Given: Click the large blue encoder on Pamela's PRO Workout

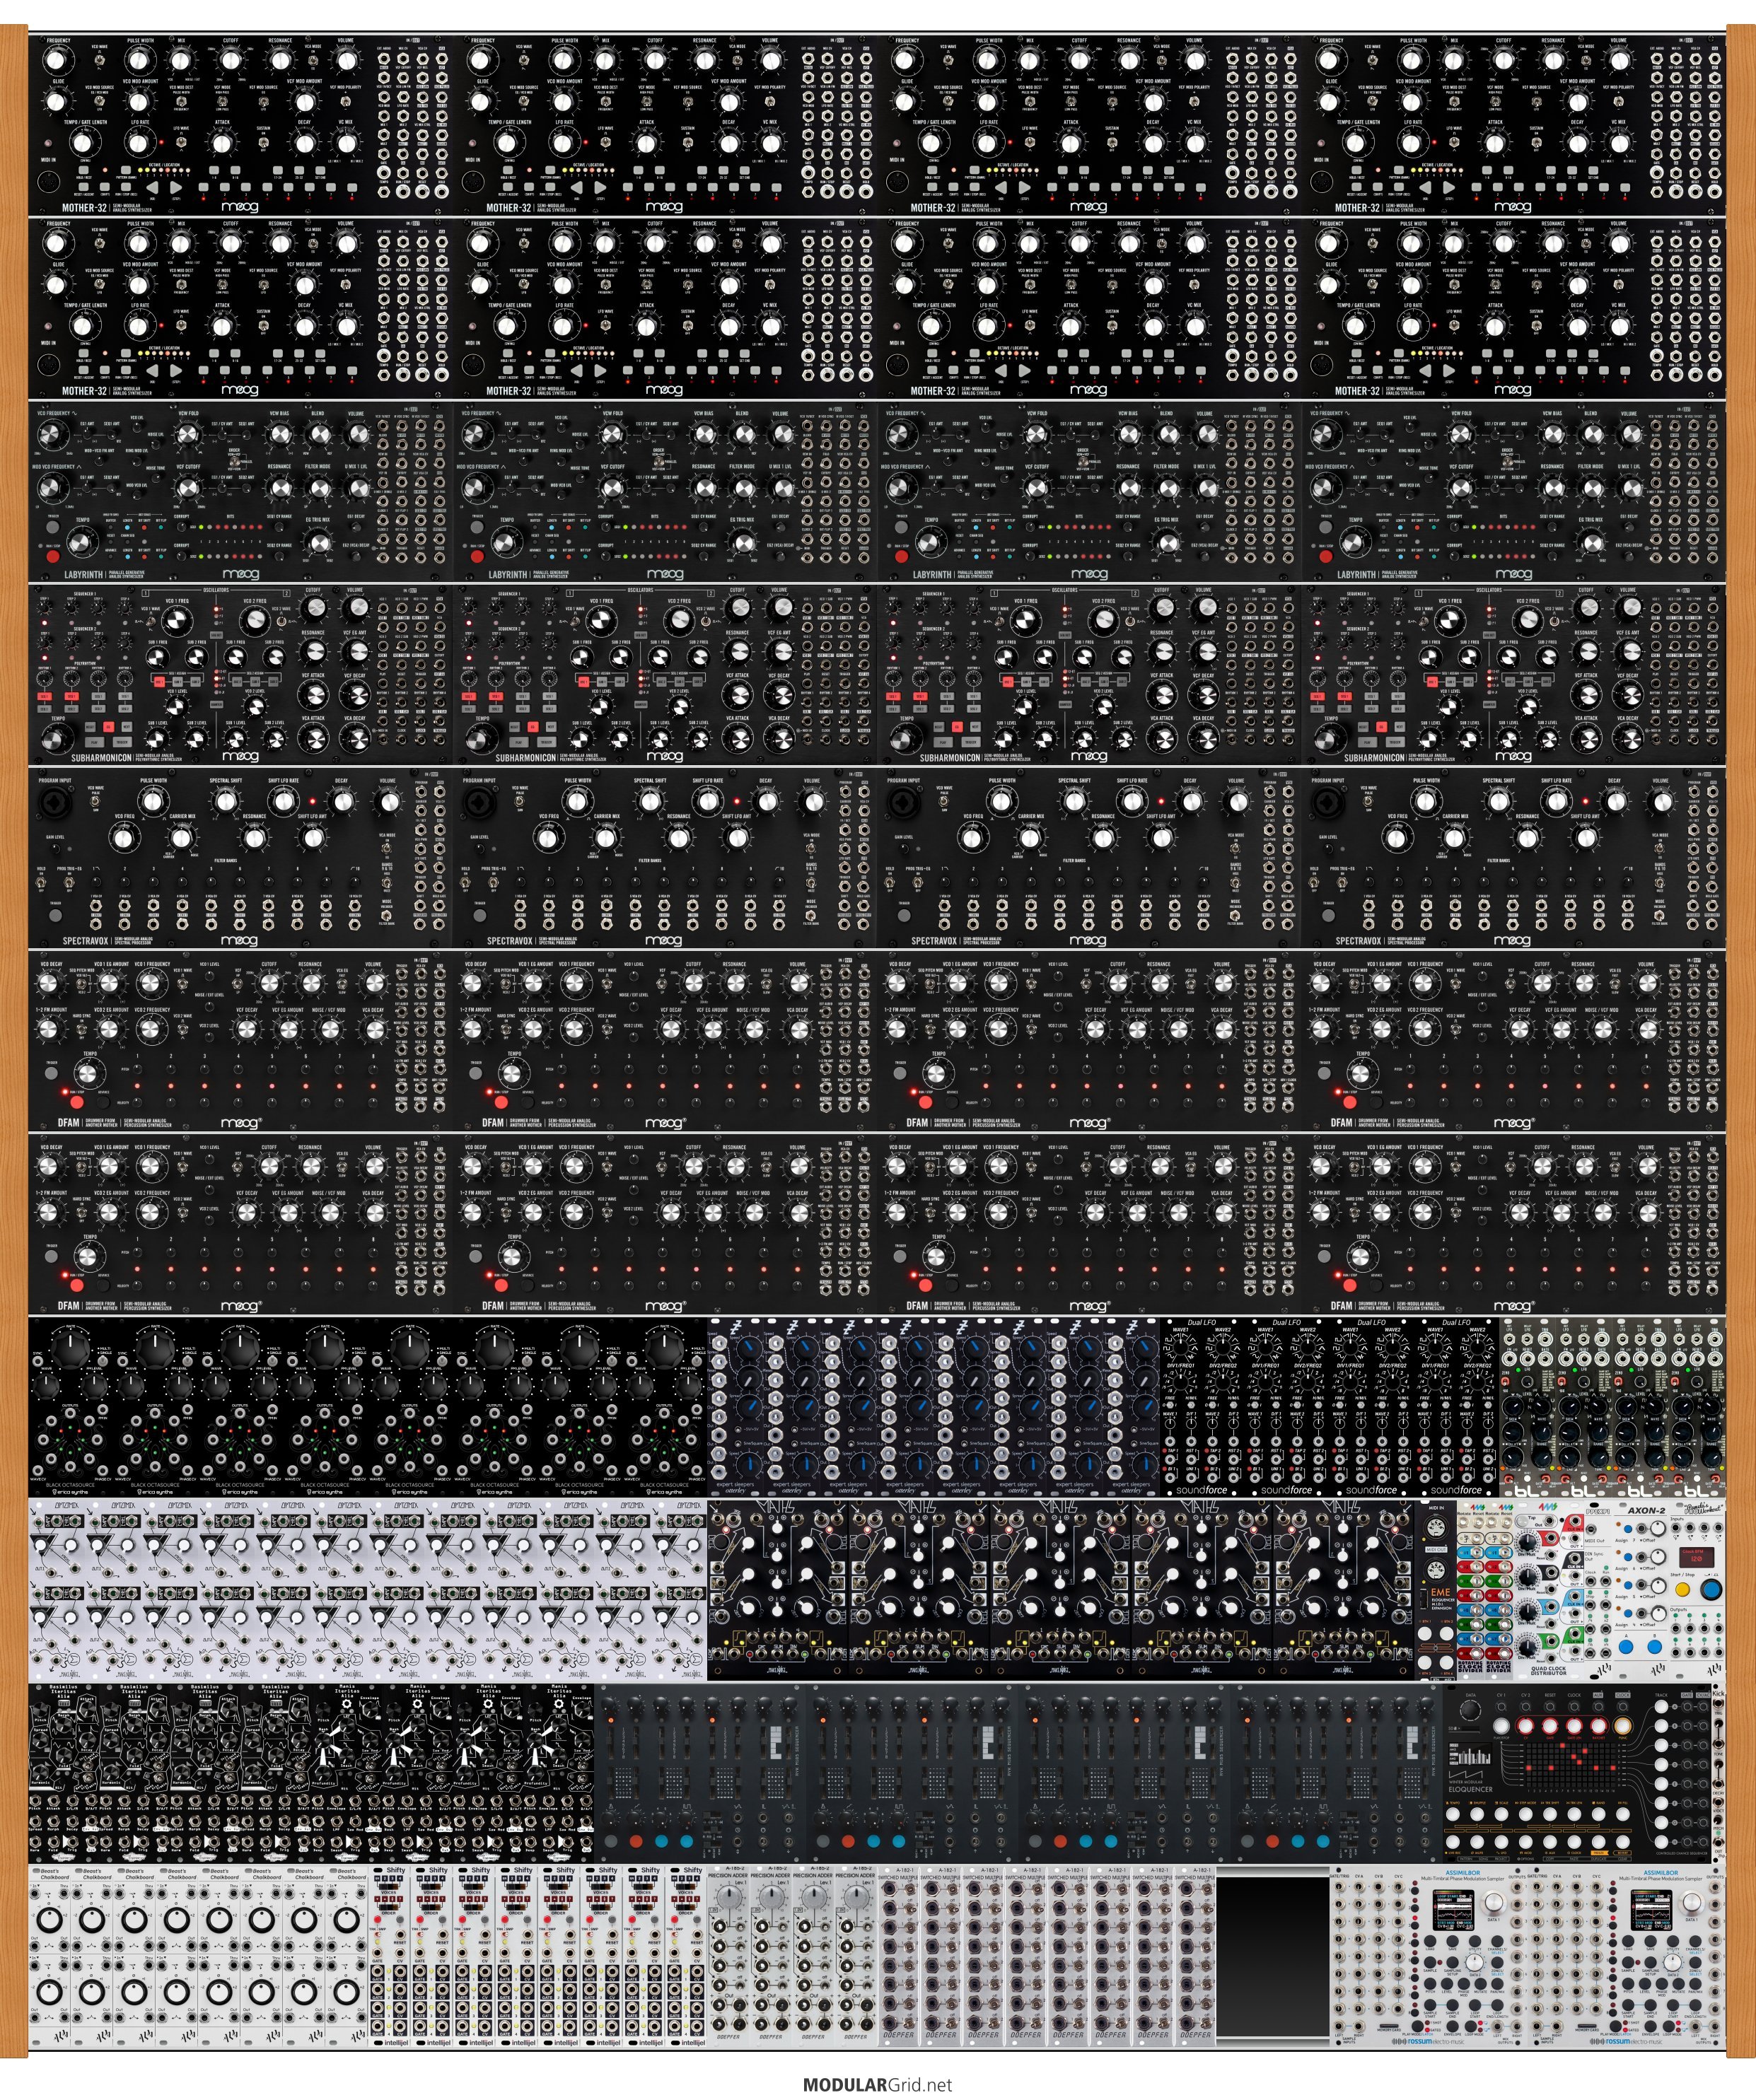Looking at the screenshot, I should point(1711,1590).
